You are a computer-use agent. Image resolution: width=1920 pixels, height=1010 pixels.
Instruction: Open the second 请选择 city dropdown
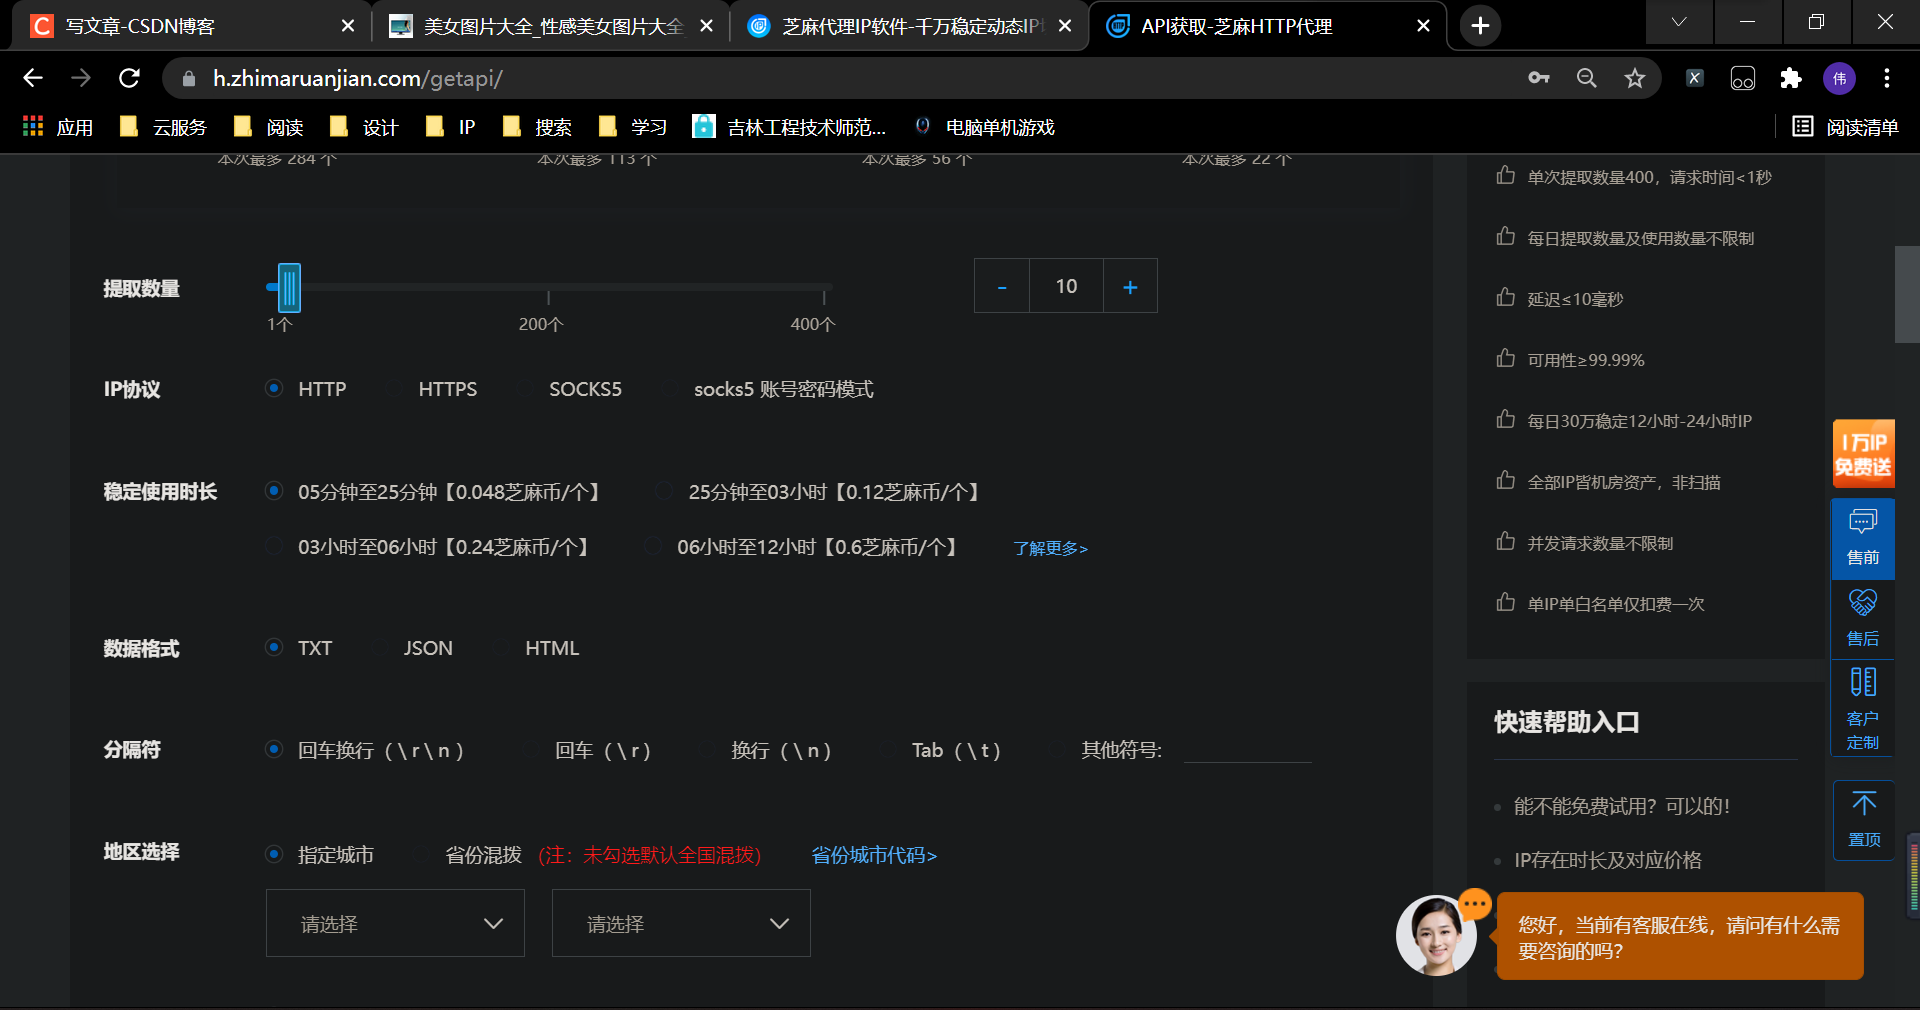point(681,923)
